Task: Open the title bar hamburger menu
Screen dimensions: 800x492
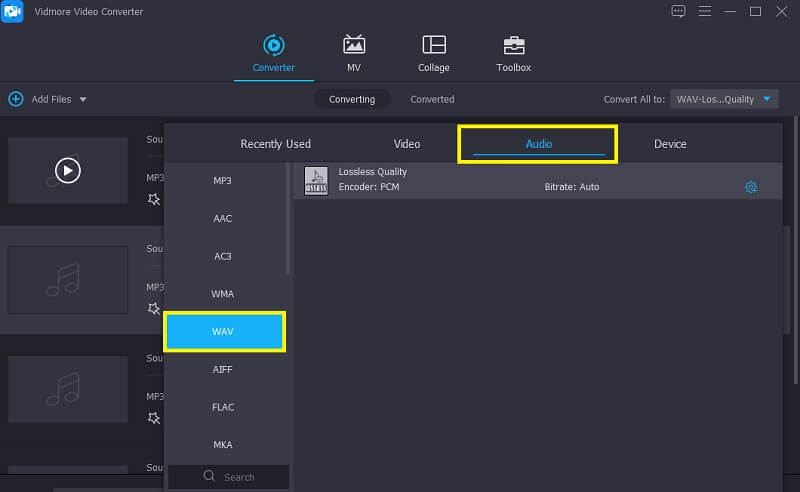Action: 706,12
